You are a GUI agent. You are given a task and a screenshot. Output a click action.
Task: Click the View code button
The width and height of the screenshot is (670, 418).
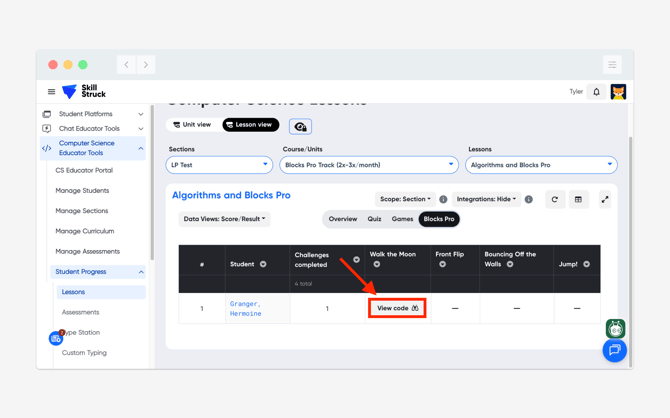pos(397,308)
